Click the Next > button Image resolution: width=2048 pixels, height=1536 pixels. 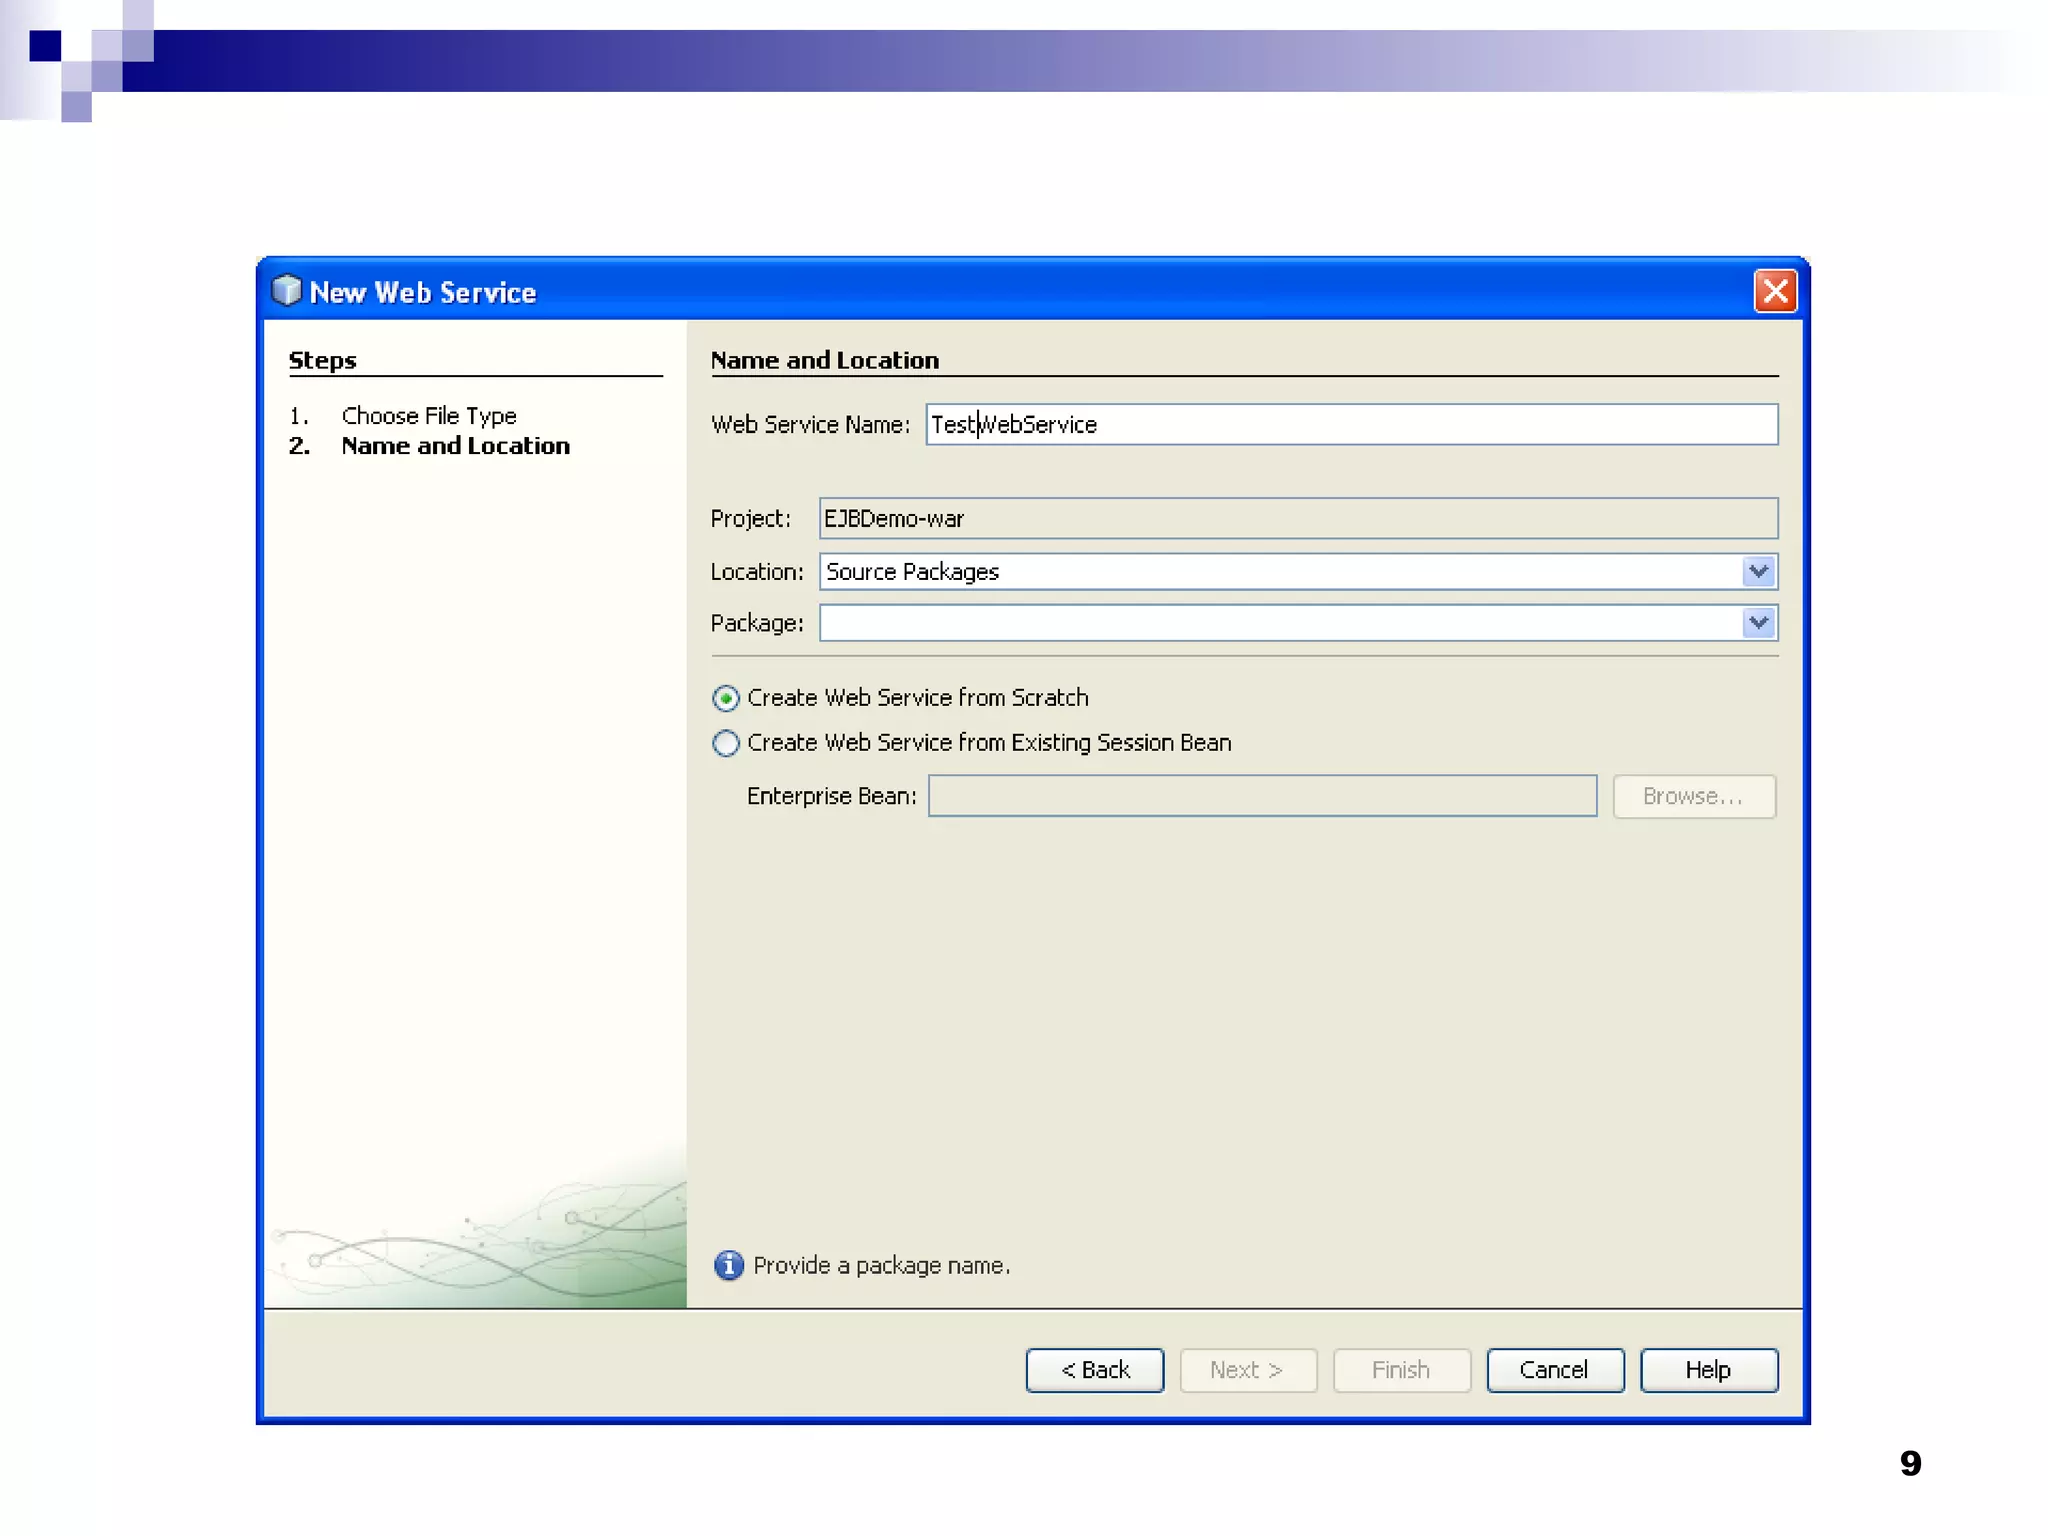(x=1247, y=1370)
